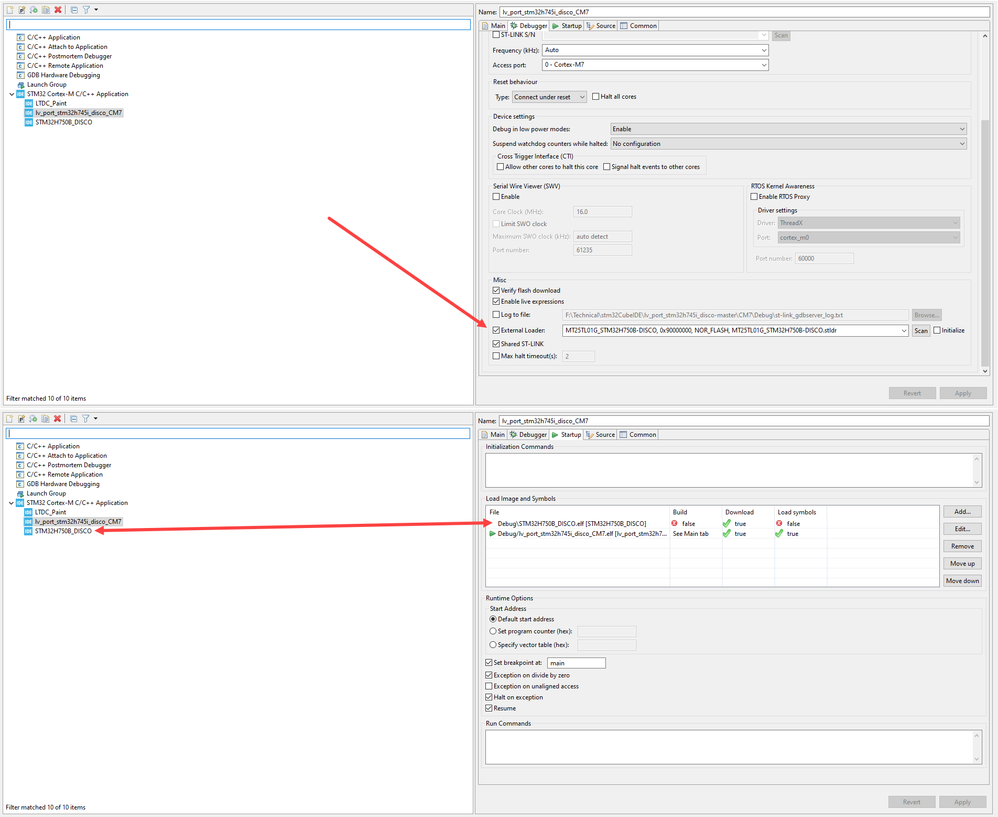Click red Delete configuration icon in Startup-settings dialog
This screenshot has width=998, height=817.
coord(57,418)
